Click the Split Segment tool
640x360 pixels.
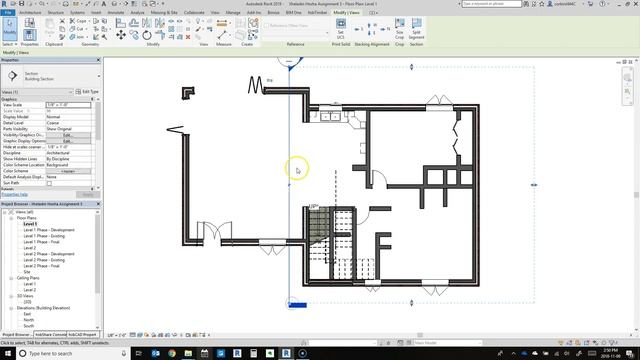(416, 29)
